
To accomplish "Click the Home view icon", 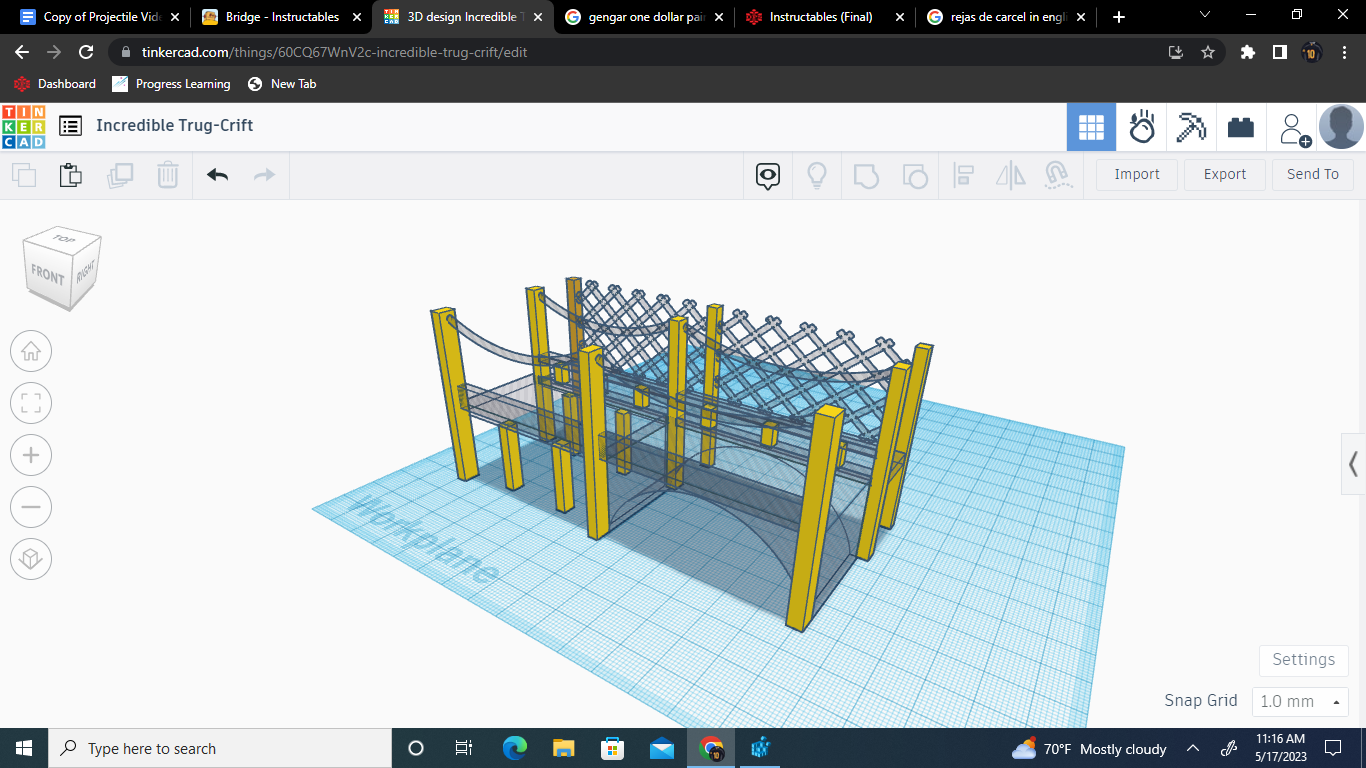I will tap(30, 351).
